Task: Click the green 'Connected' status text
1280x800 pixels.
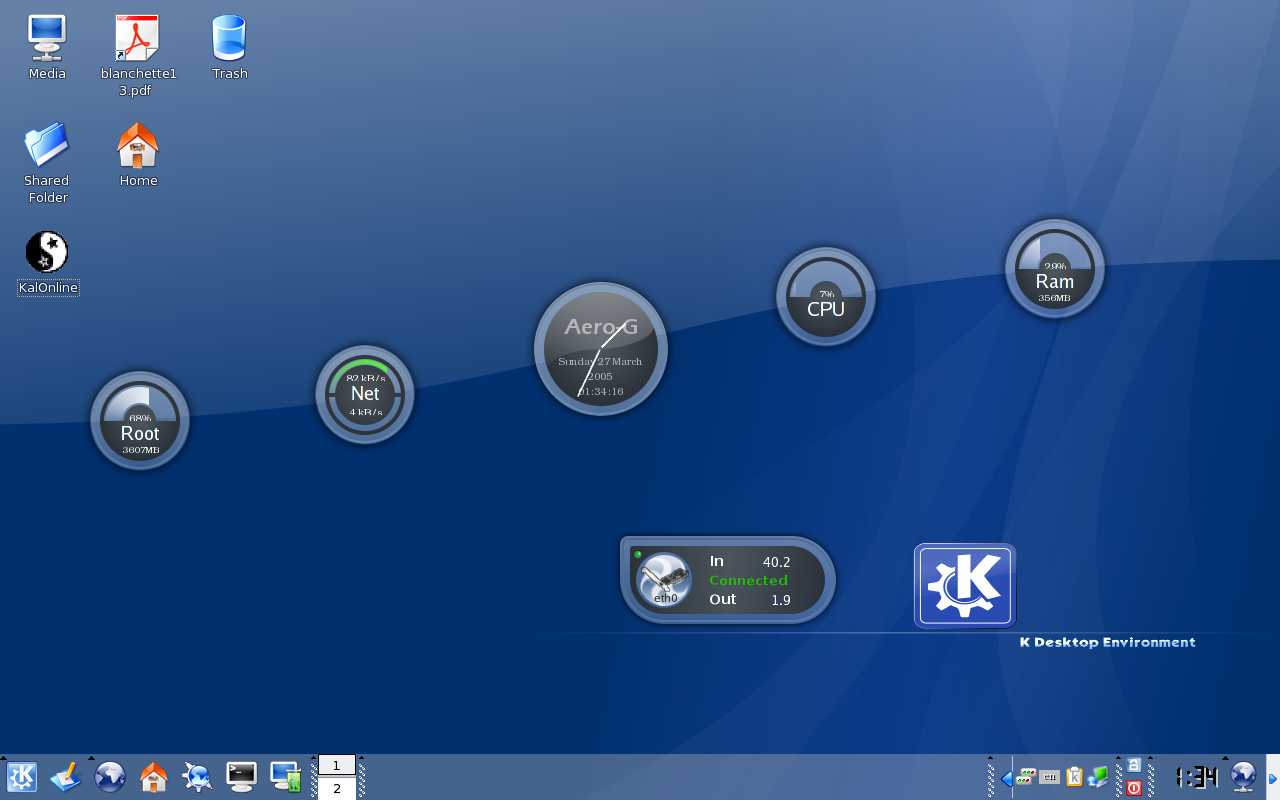Action: point(748,580)
